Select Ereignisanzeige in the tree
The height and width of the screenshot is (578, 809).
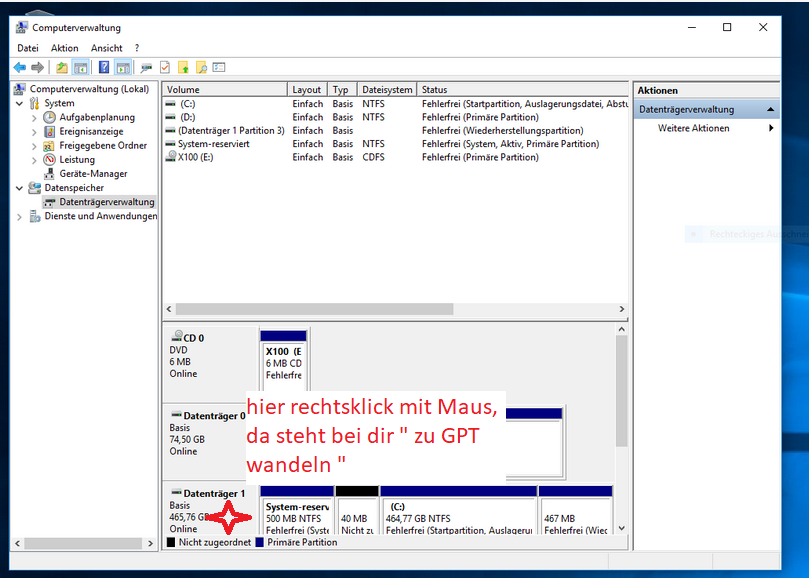[91, 131]
